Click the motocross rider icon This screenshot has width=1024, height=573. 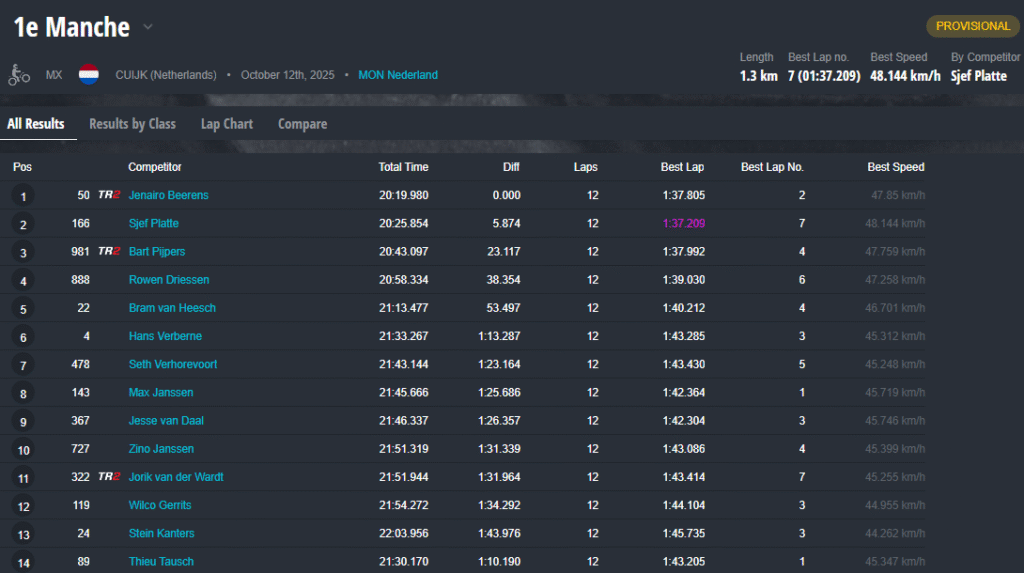pyautogui.click(x=19, y=75)
